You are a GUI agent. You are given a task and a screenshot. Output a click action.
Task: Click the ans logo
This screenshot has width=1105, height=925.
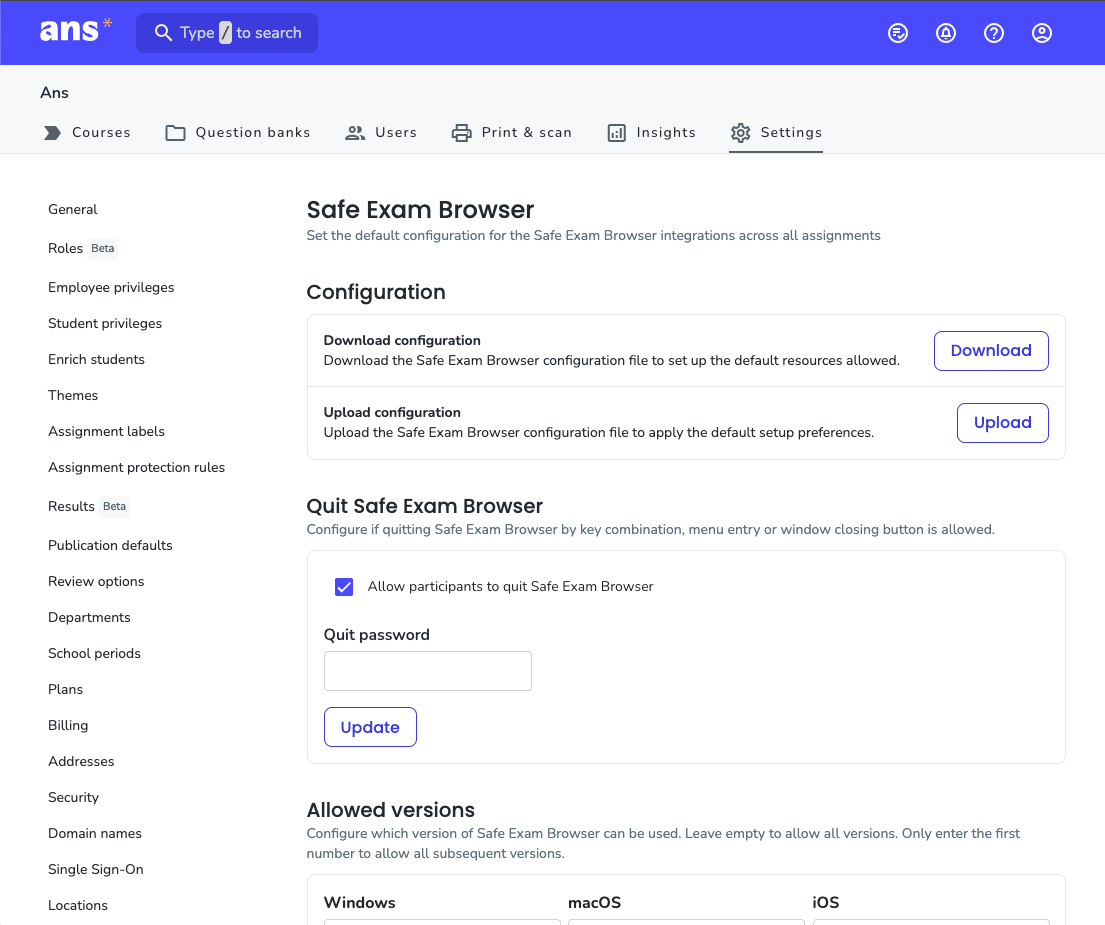pos(75,30)
